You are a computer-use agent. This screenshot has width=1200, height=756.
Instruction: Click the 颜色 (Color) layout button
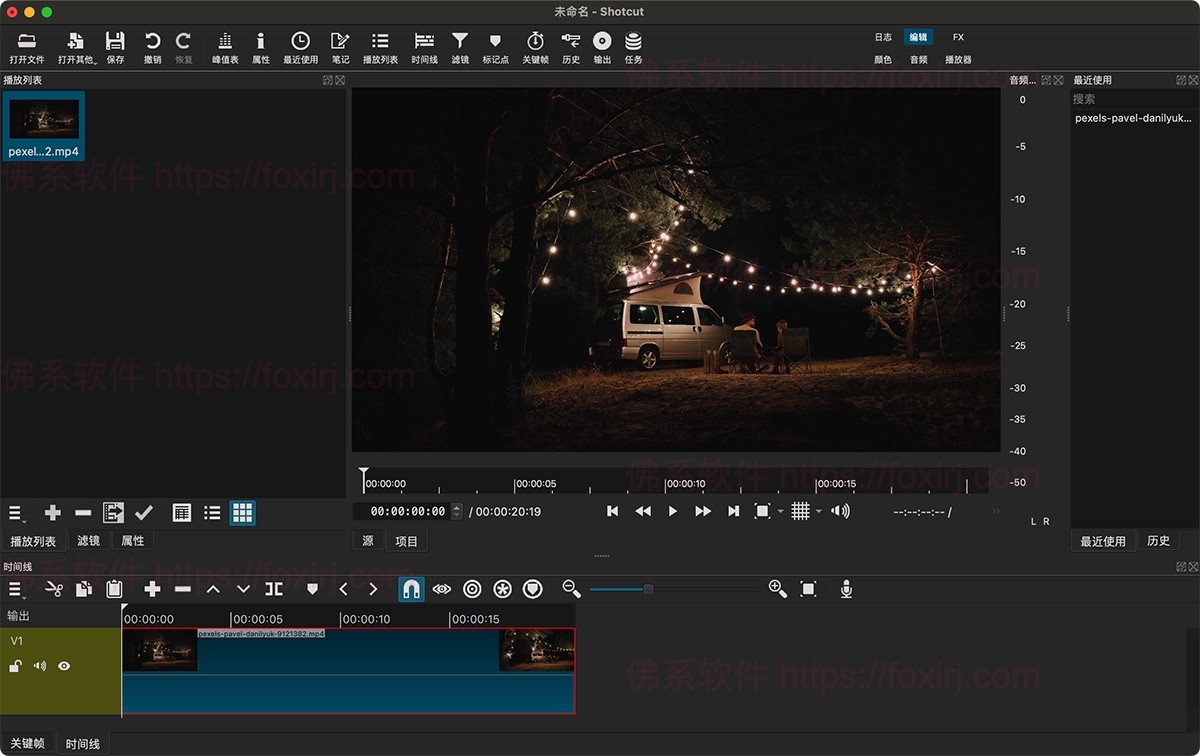click(x=883, y=60)
